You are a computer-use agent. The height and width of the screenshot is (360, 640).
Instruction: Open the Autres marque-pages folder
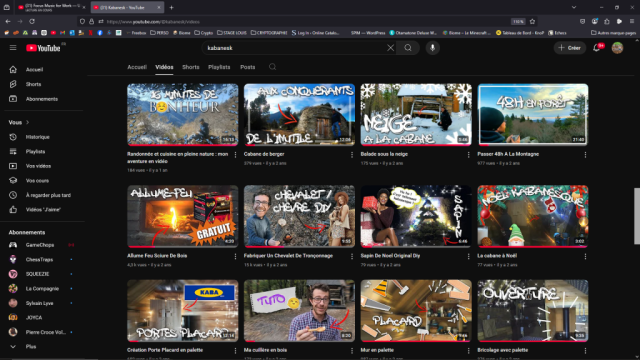613,33
